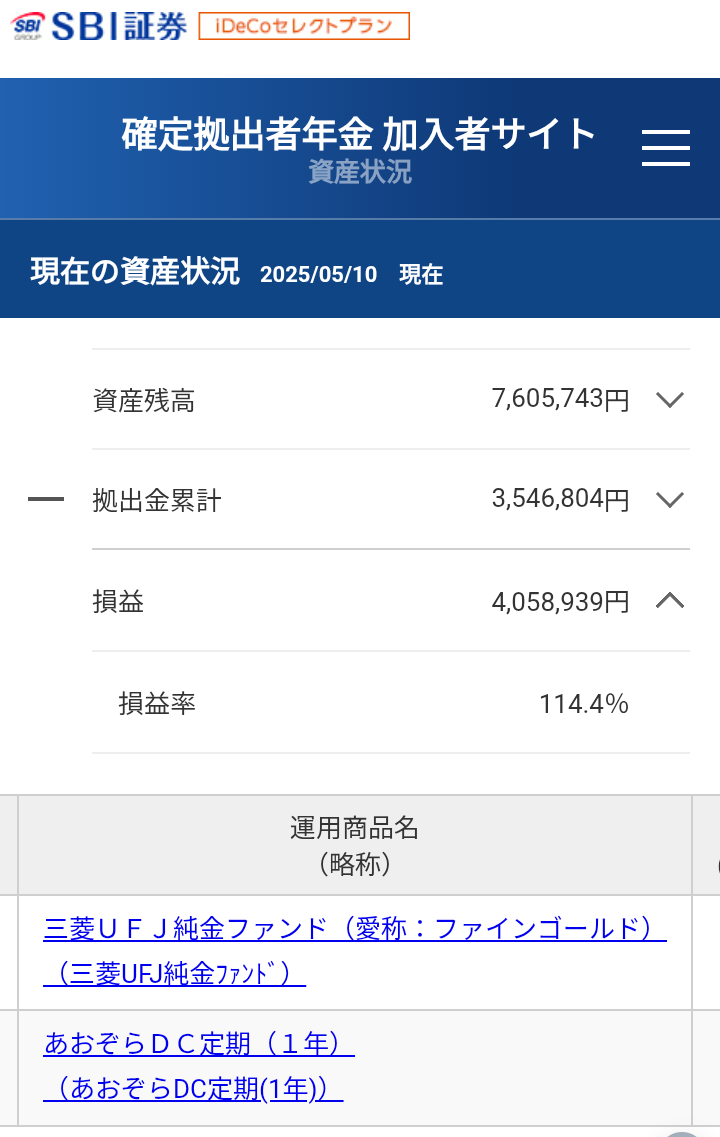Select the 資産残高 row label

(x=143, y=401)
